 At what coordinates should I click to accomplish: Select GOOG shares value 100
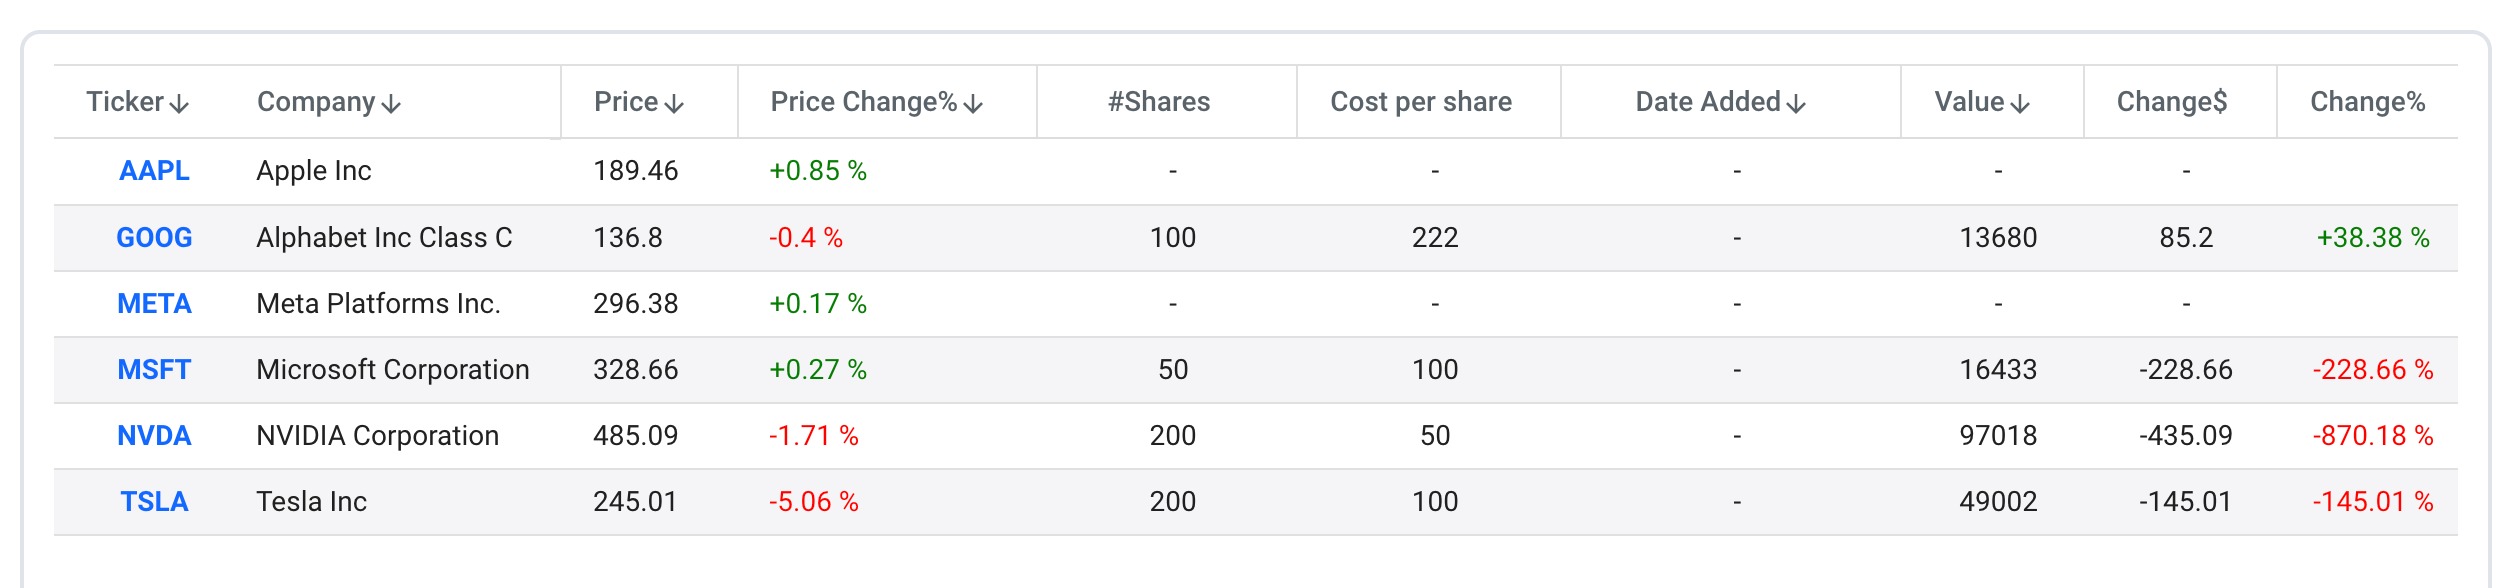tap(1173, 237)
